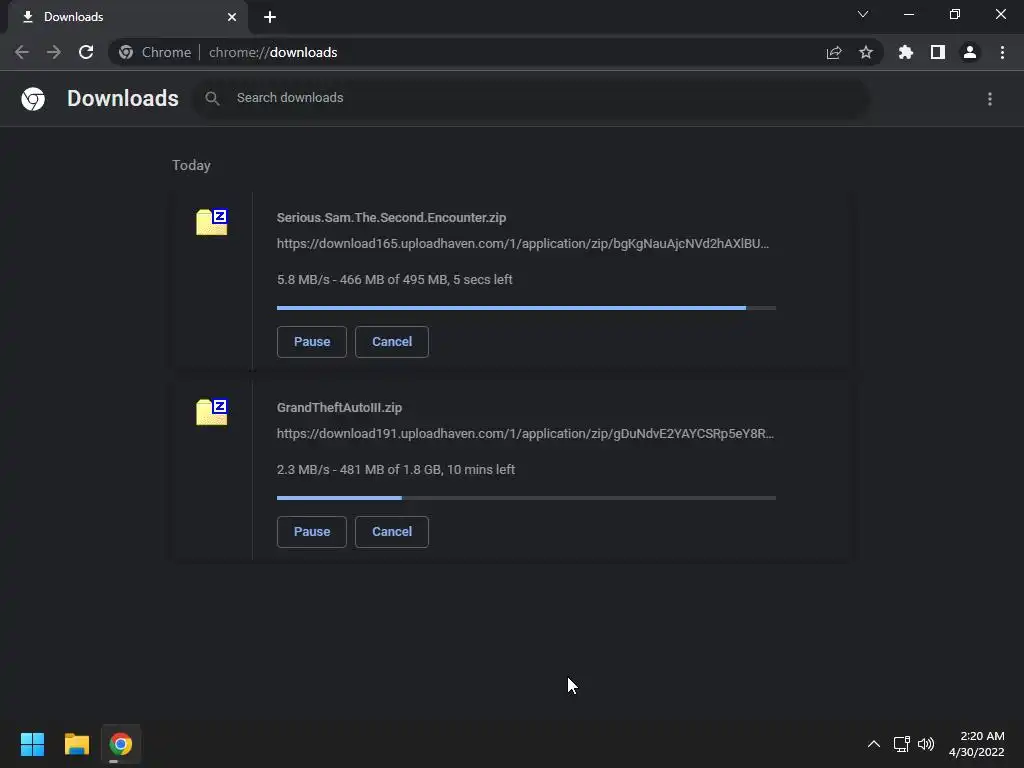Click the browser back arrow
This screenshot has width=1024, height=768.
click(x=22, y=52)
